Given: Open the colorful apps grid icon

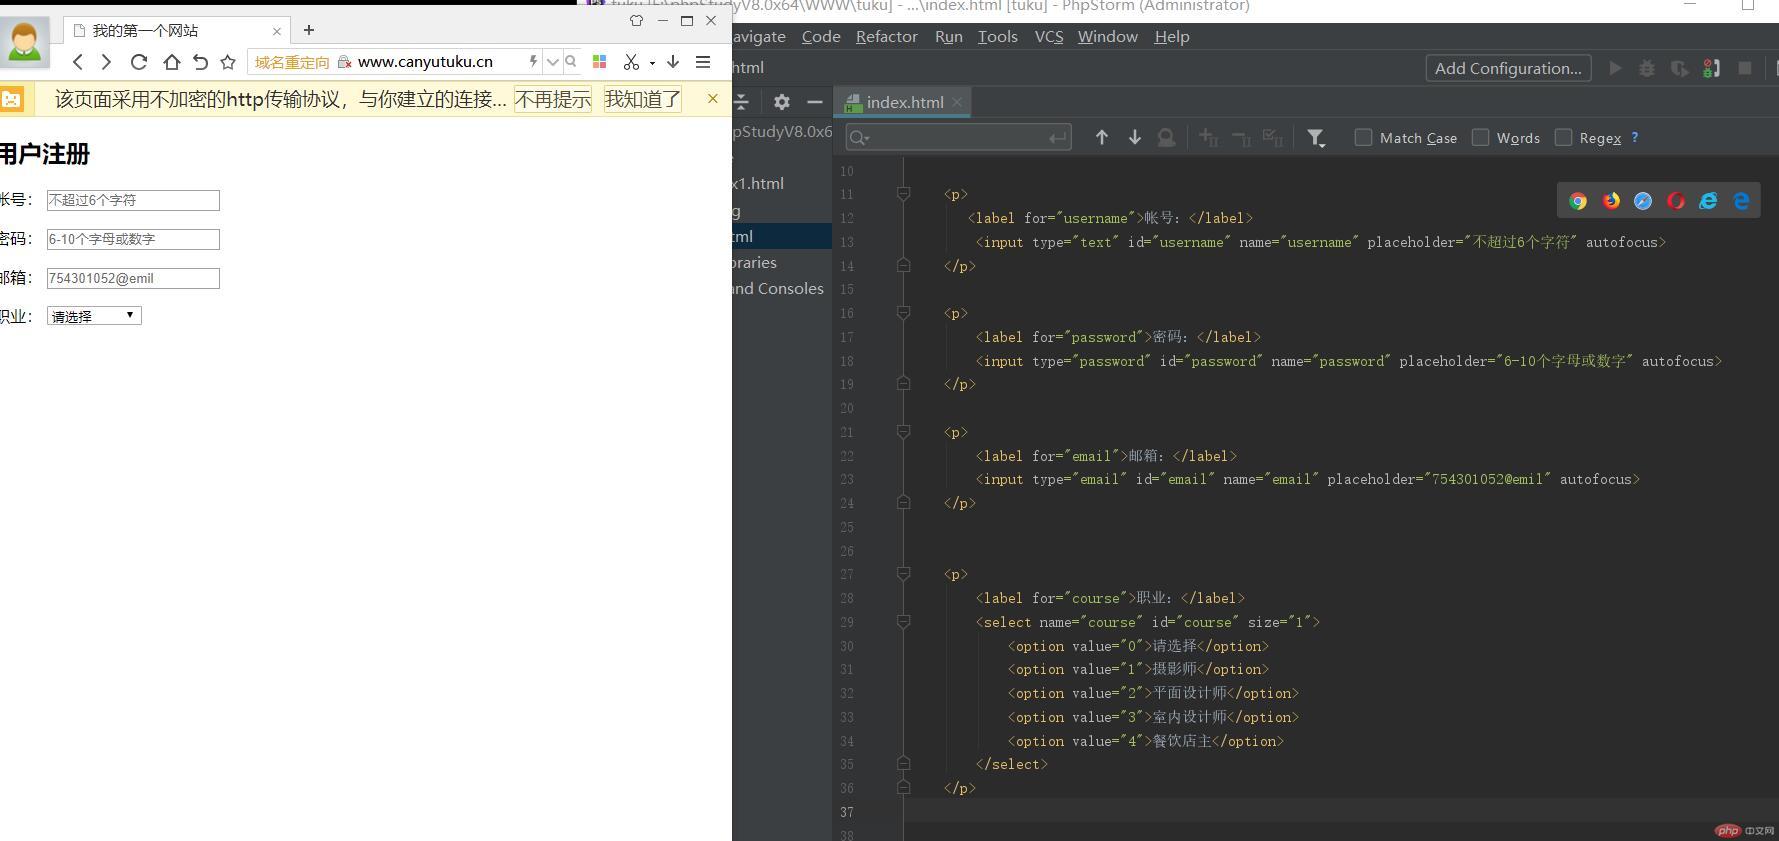Looking at the screenshot, I should pos(599,62).
